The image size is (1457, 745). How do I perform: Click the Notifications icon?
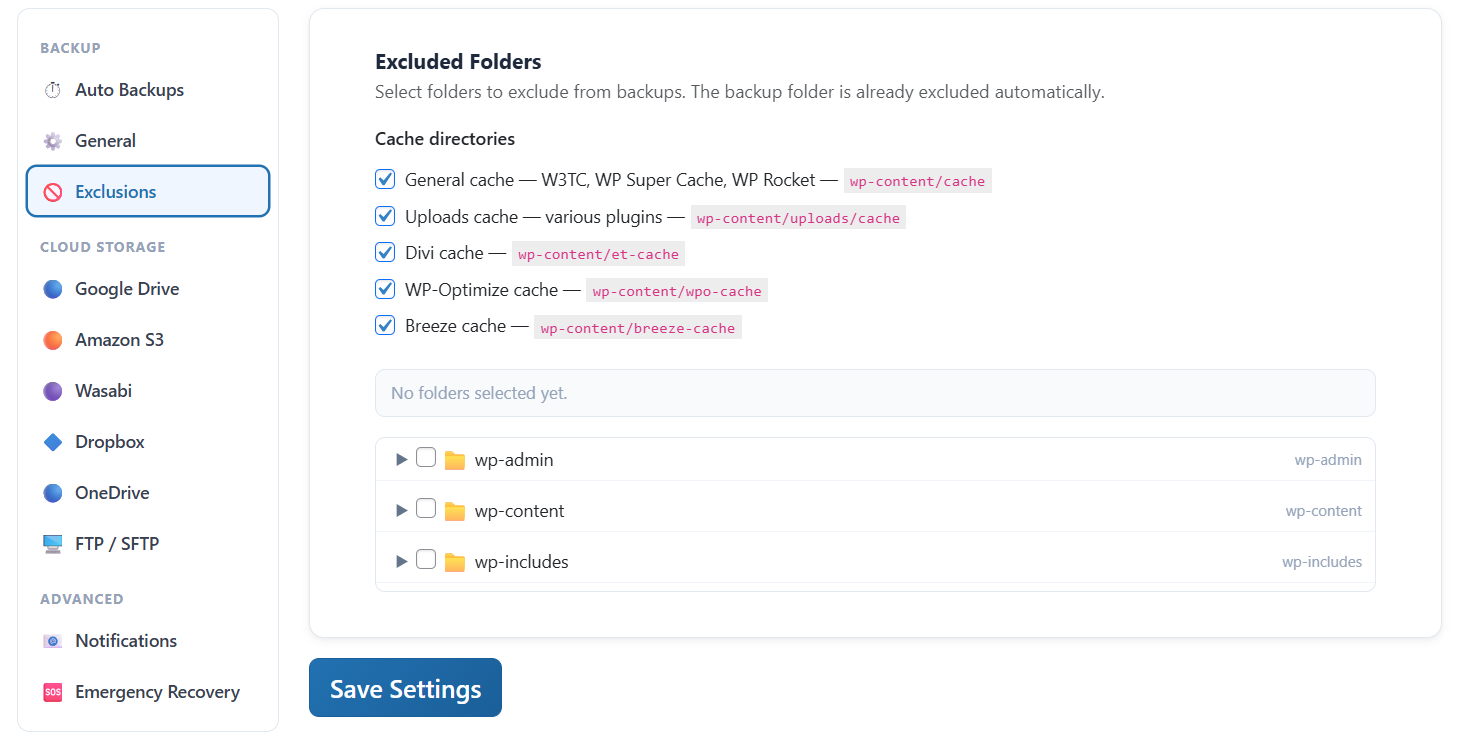53,641
